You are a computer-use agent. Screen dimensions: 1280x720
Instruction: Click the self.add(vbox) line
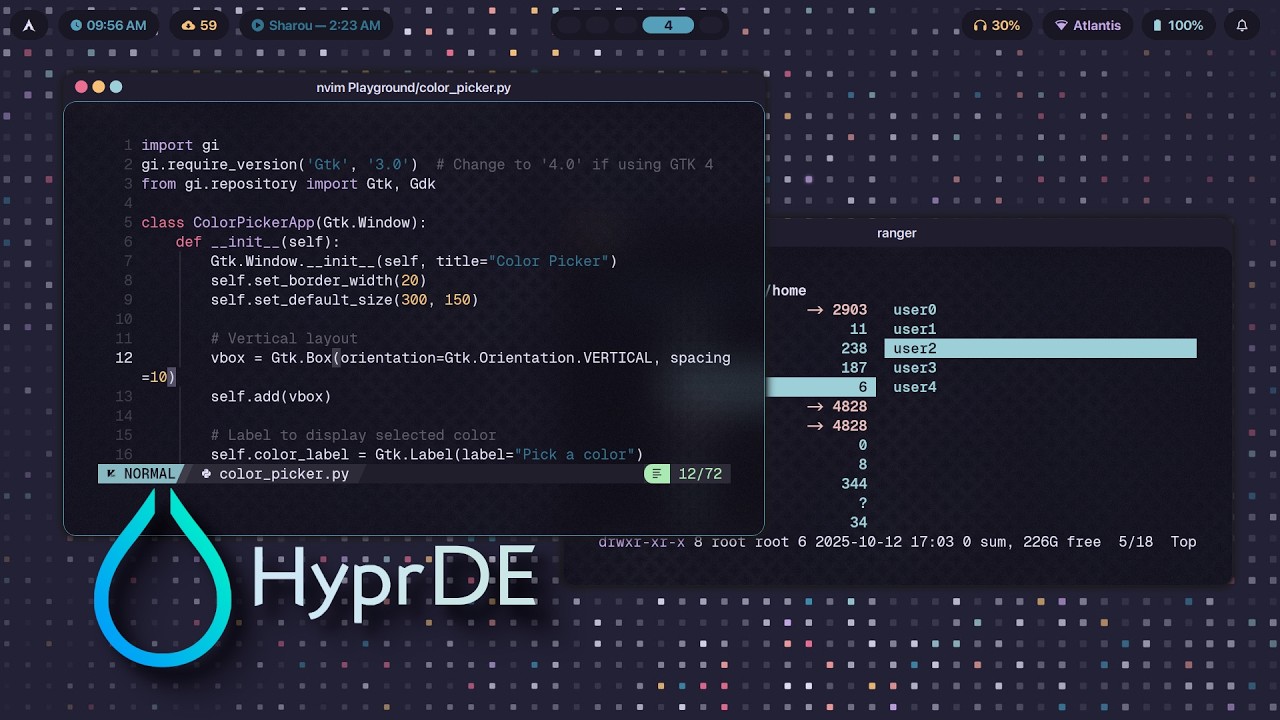point(271,396)
